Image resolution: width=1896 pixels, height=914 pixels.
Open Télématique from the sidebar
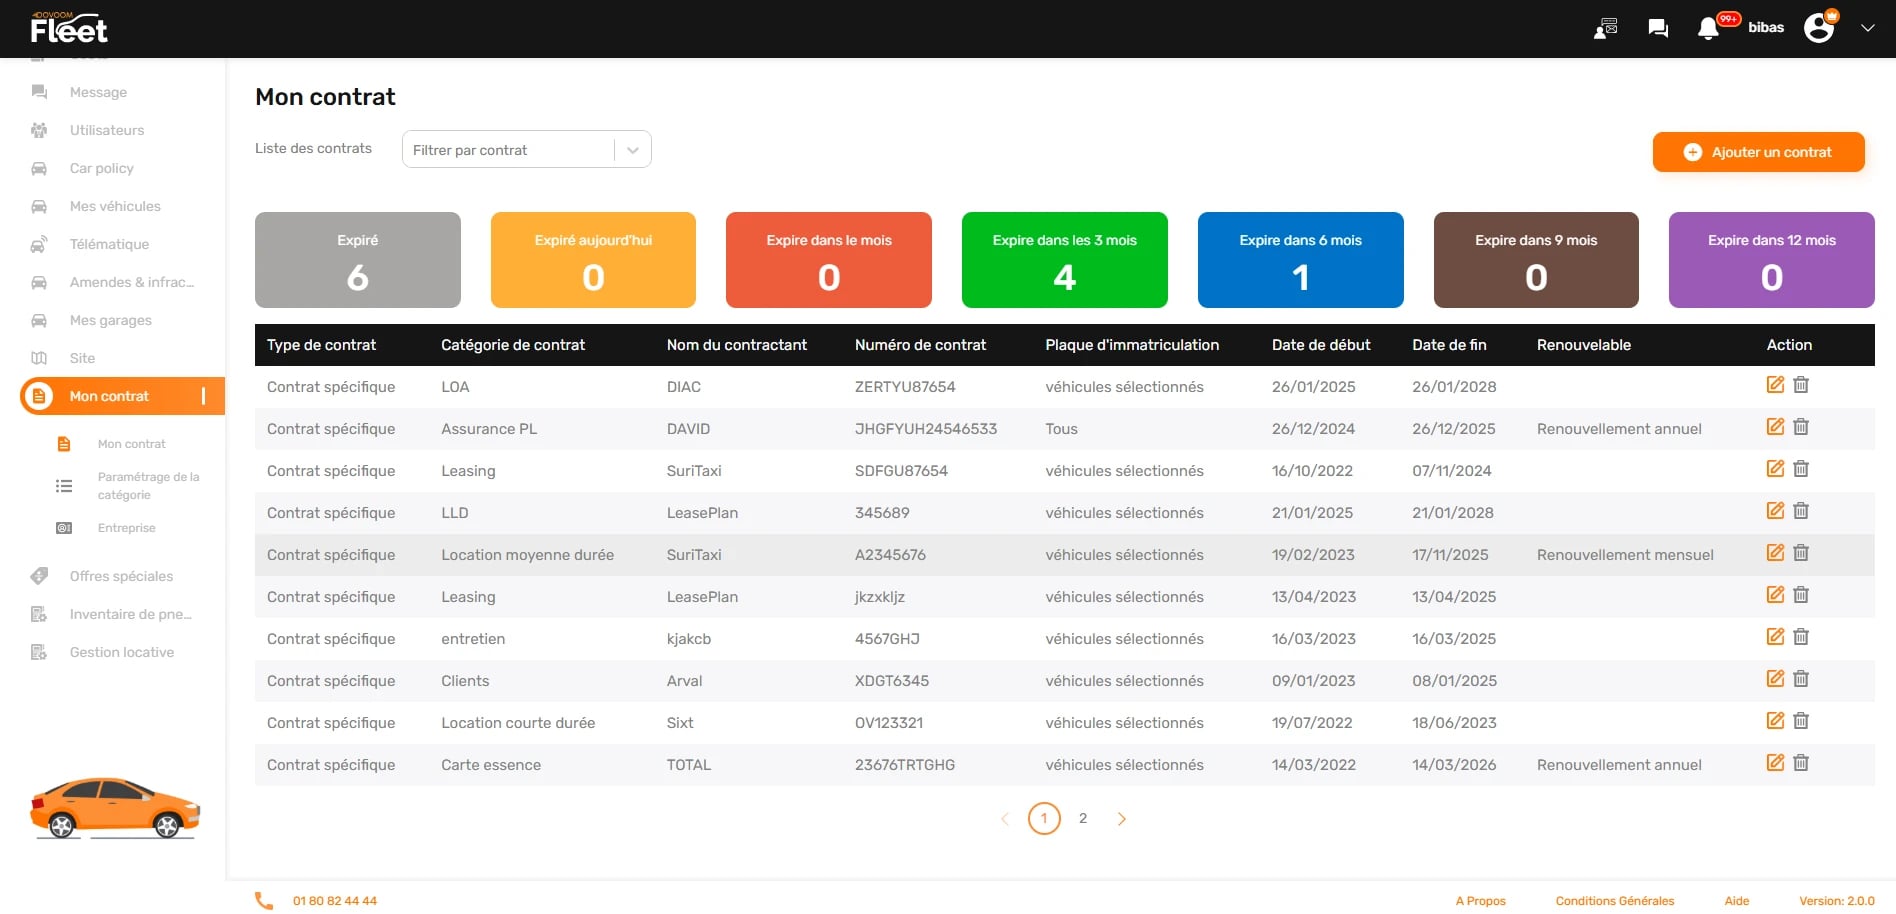[x=109, y=244]
